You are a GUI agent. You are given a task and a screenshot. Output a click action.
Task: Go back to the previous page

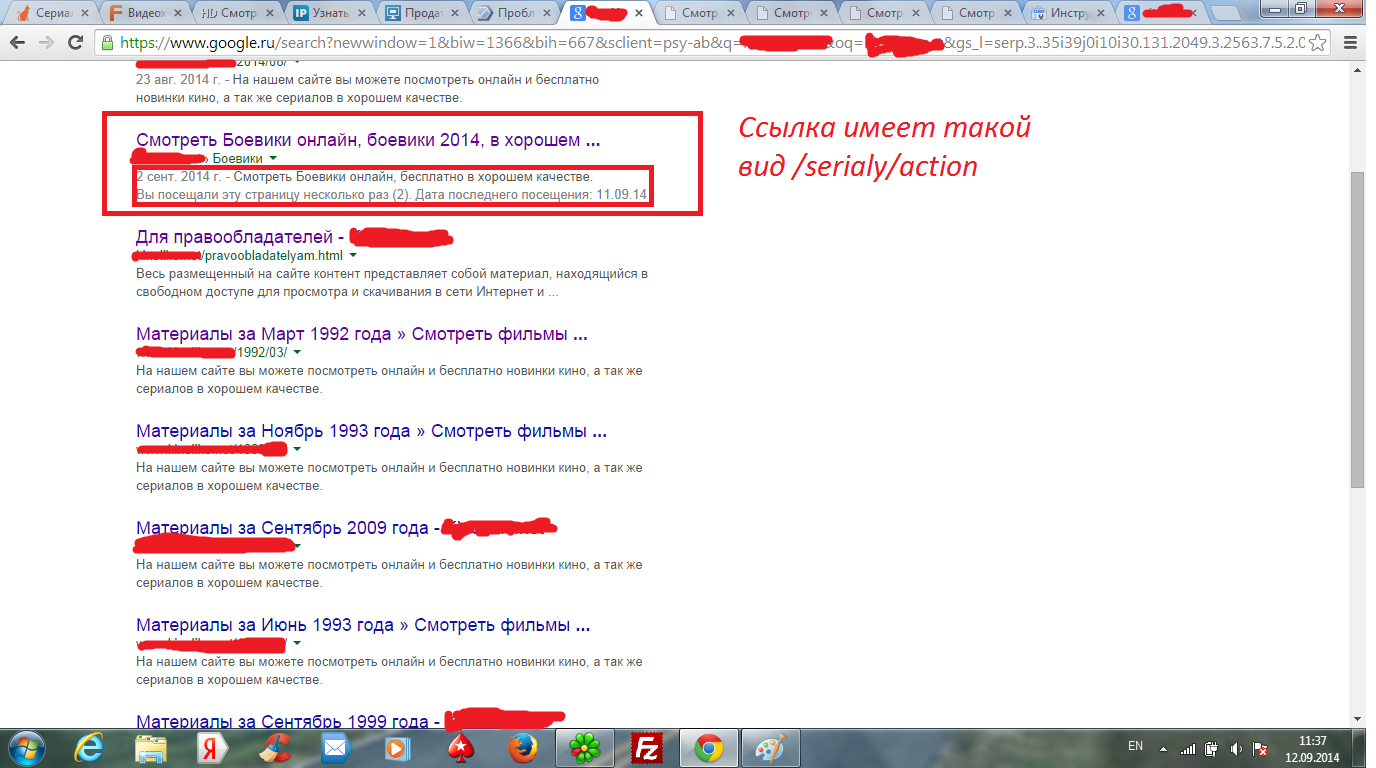[x=17, y=44]
